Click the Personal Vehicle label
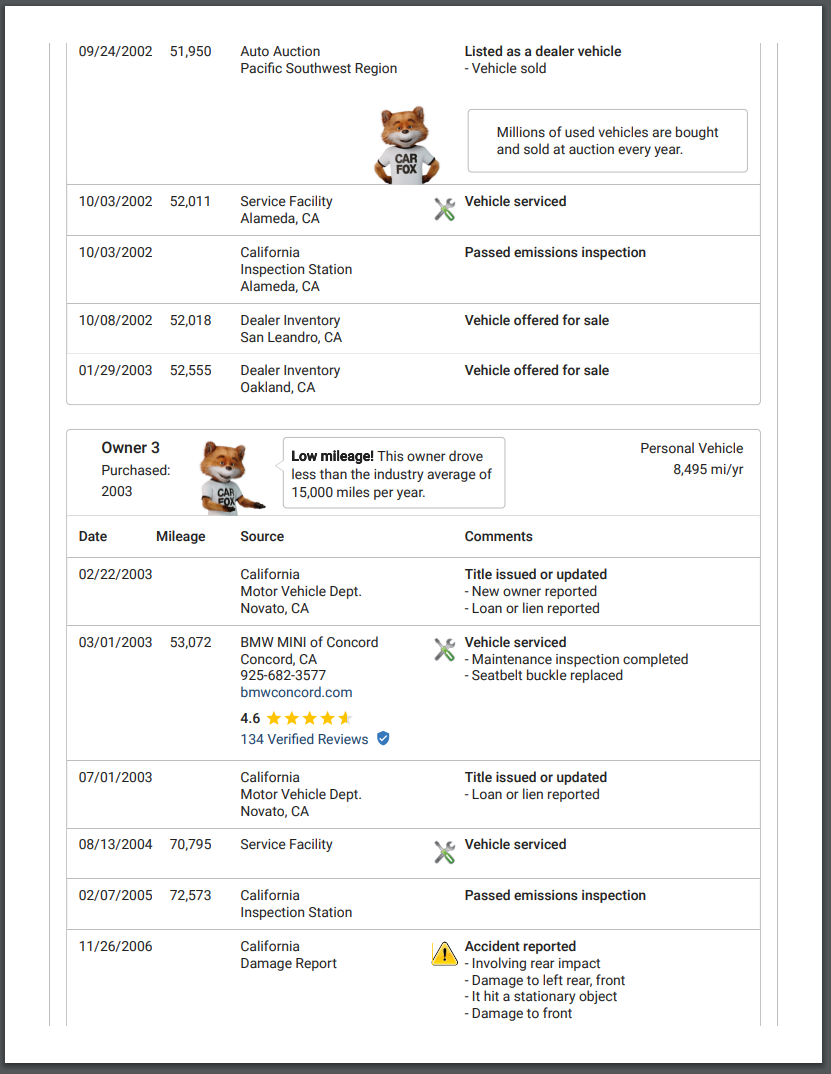 691,449
